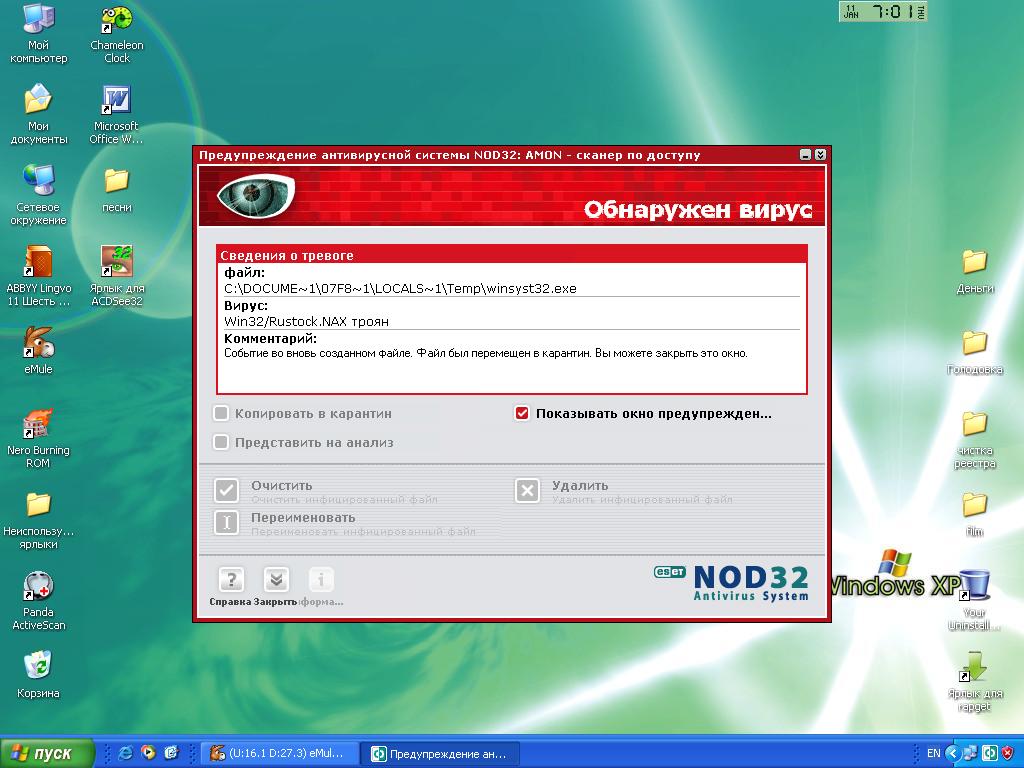Click the desktop clock widget showing 7:01
Image resolution: width=1024 pixels, height=768 pixels.
[882, 11]
